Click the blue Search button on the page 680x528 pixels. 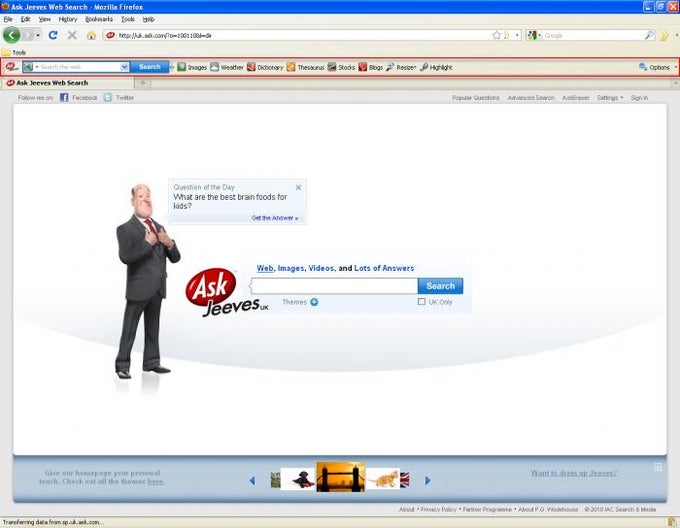pyautogui.click(x=440, y=286)
